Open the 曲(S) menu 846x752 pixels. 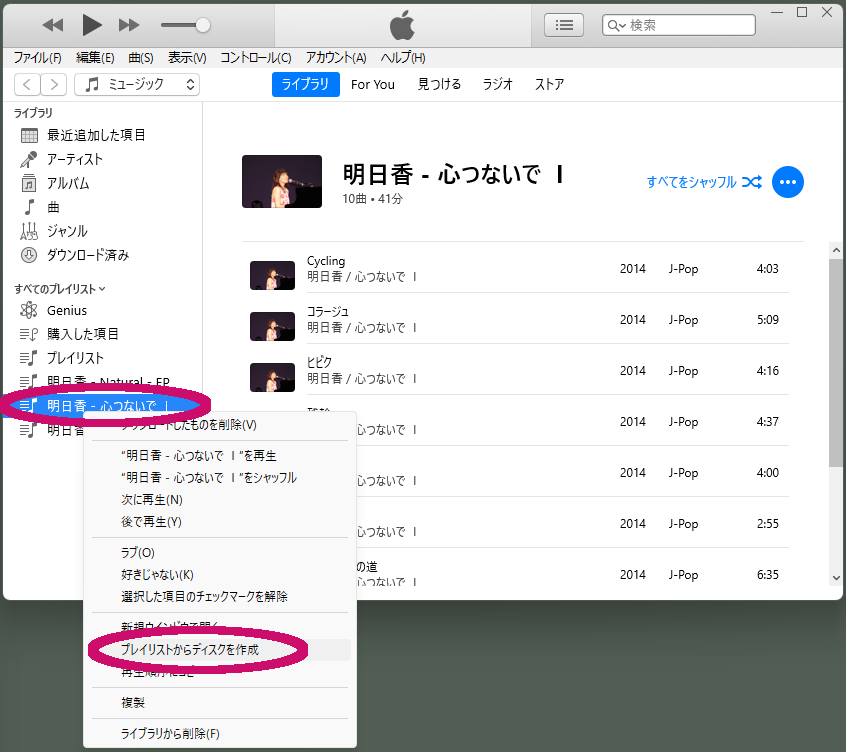click(141, 58)
